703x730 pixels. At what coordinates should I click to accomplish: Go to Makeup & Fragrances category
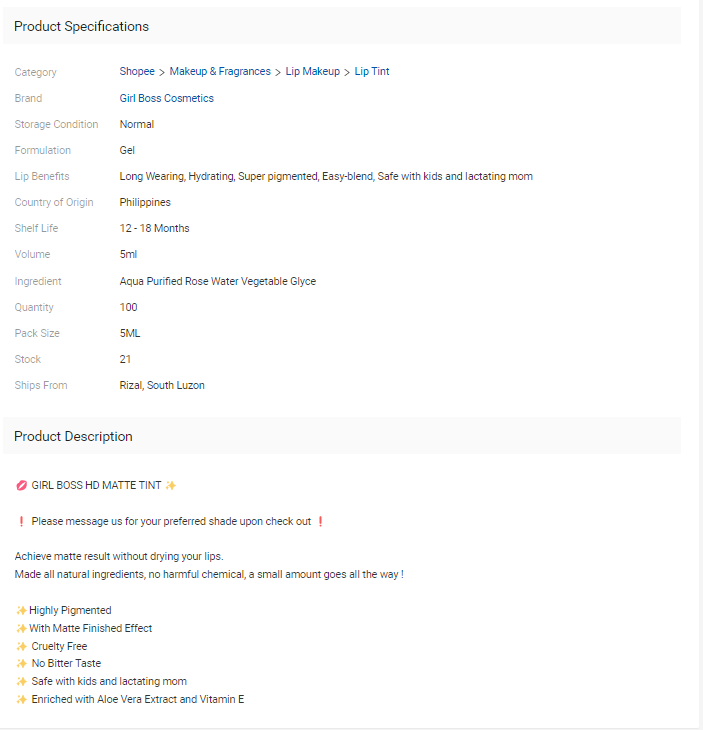[220, 72]
